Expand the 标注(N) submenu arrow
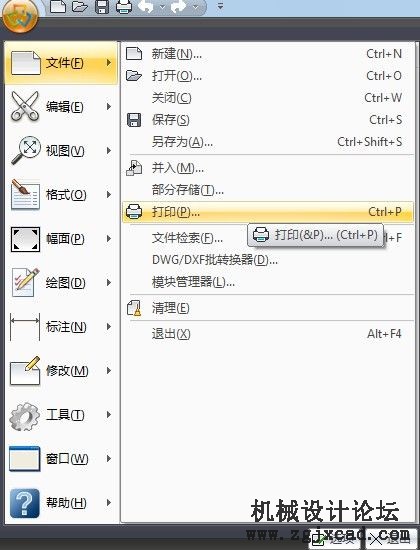This screenshot has width=420, height=550. (x=109, y=327)
